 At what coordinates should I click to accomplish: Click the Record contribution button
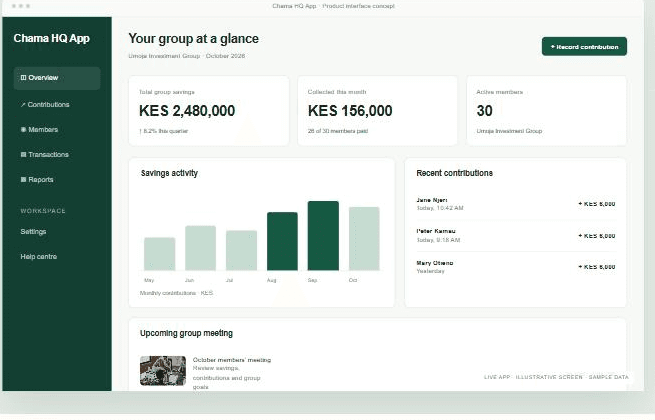(584, 46)
